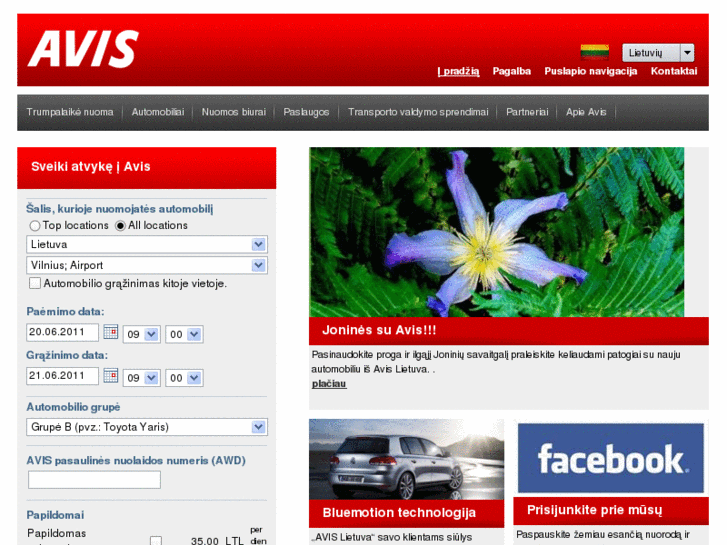Open the Paslaugos menu
The image size is (727, 545).
click(306, 112)
